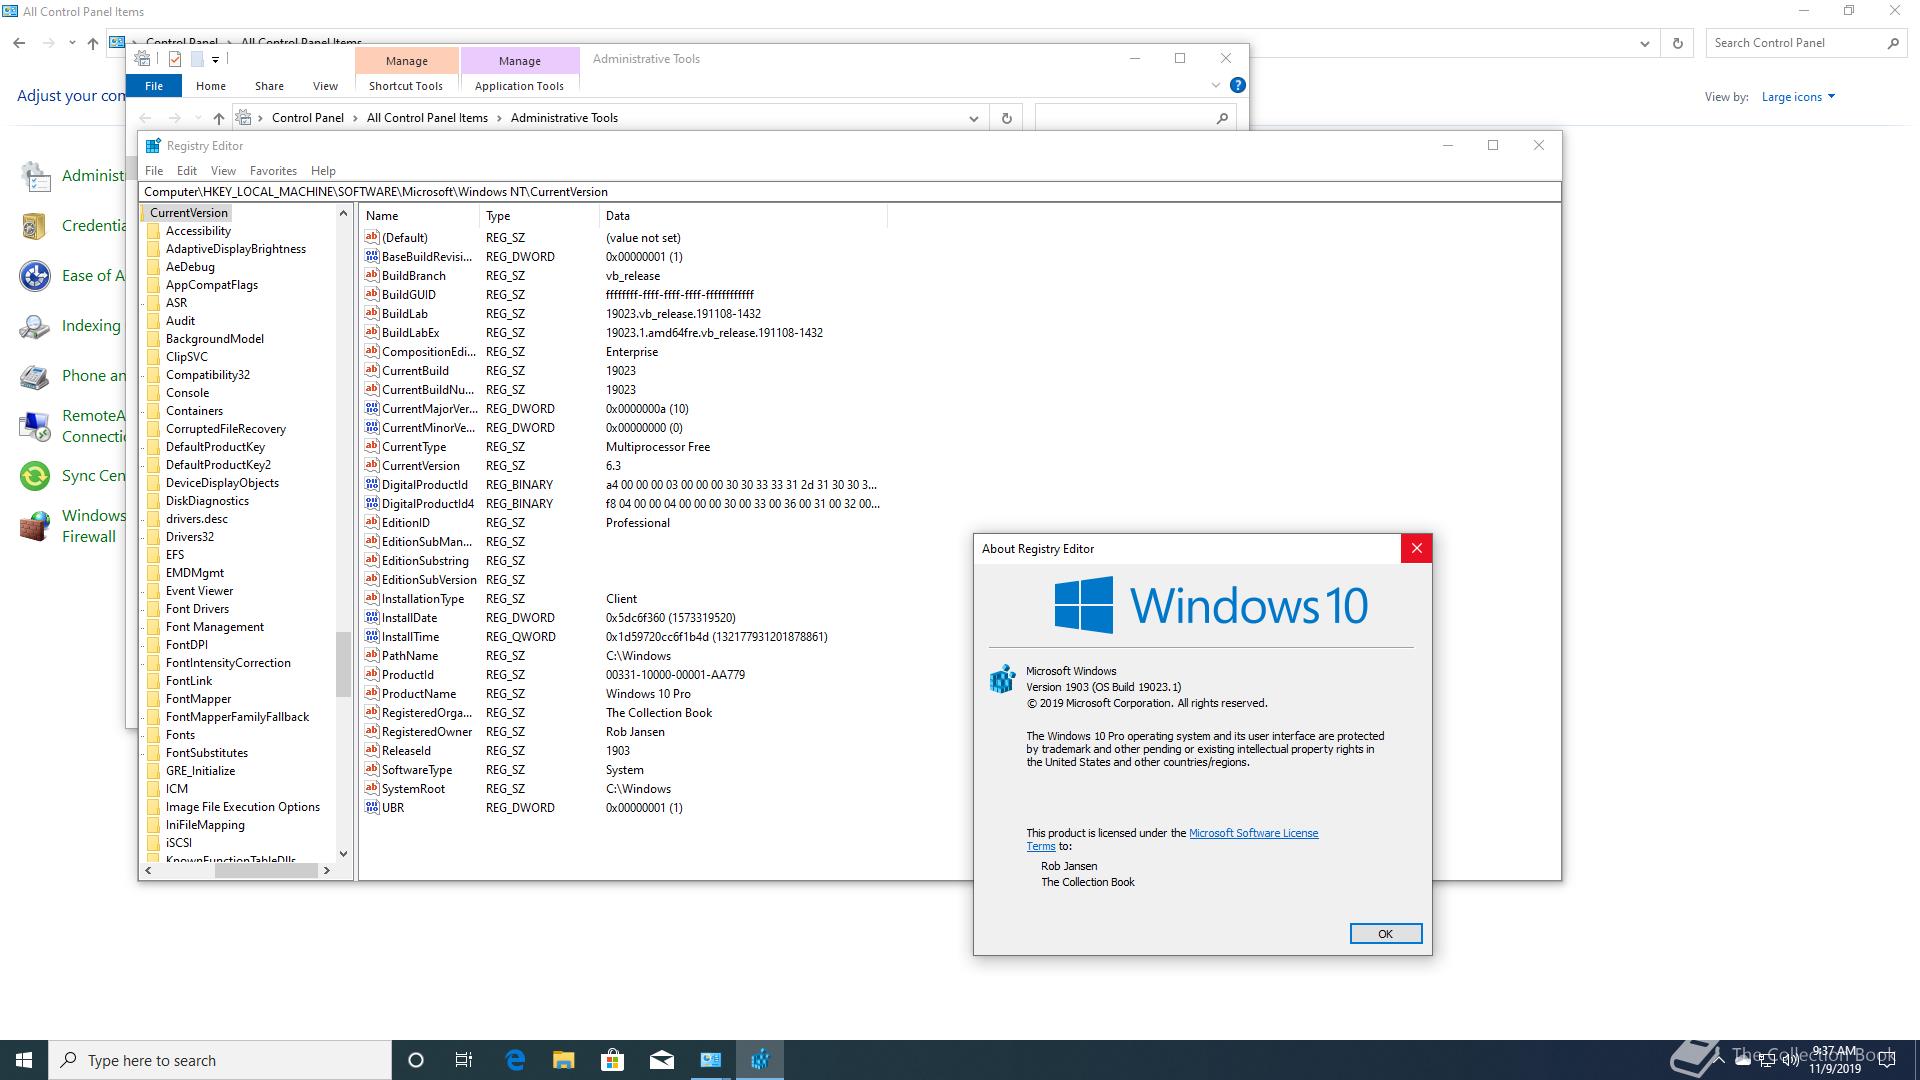The image size is (1920, 1080).
Task: Click the ReleaseId value icon
Action: (x=372, y=750)
